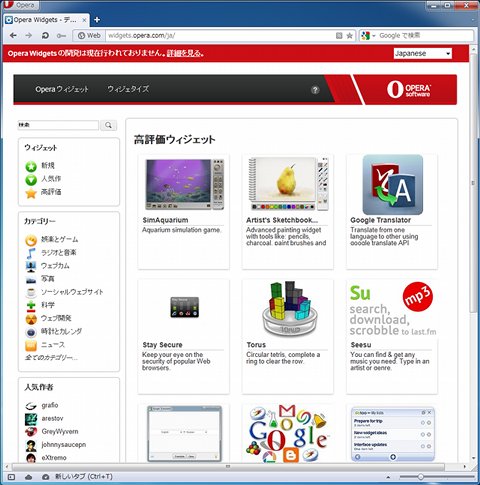480x485 pixels.
Task: Open the ウェブ開発 category
Action: (56, 318)
